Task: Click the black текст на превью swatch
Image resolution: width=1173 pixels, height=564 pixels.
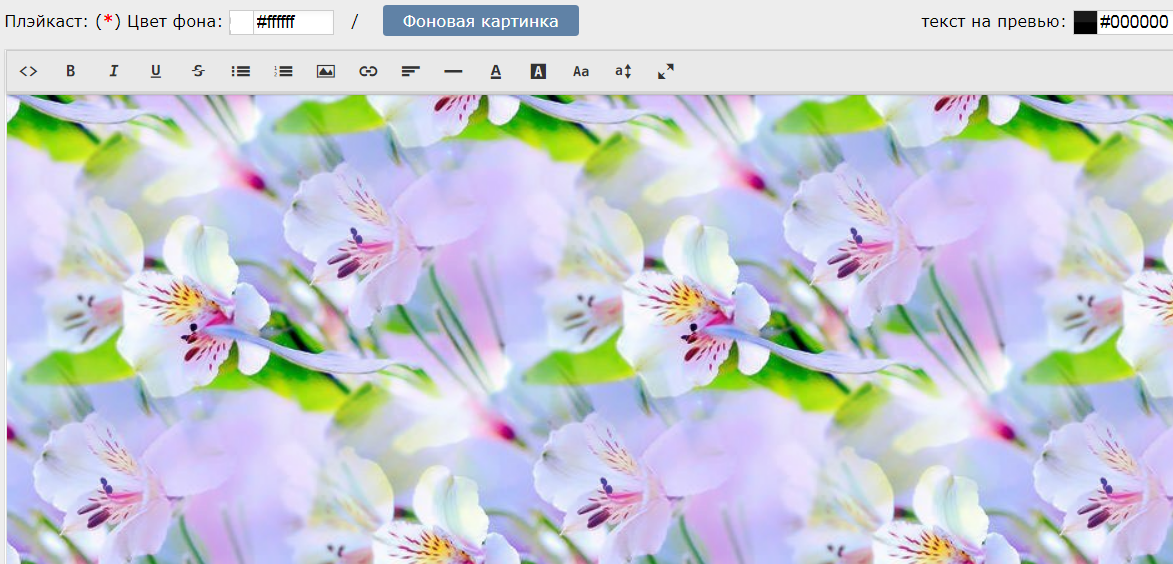Action: click(1085, 23)
